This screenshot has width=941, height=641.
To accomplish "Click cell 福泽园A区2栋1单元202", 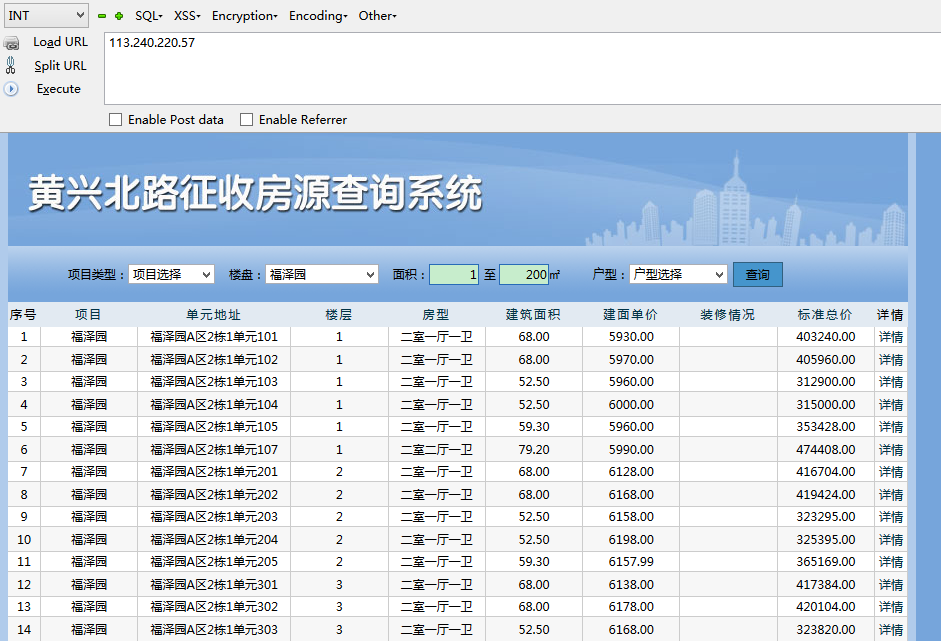I will [214, 495].
